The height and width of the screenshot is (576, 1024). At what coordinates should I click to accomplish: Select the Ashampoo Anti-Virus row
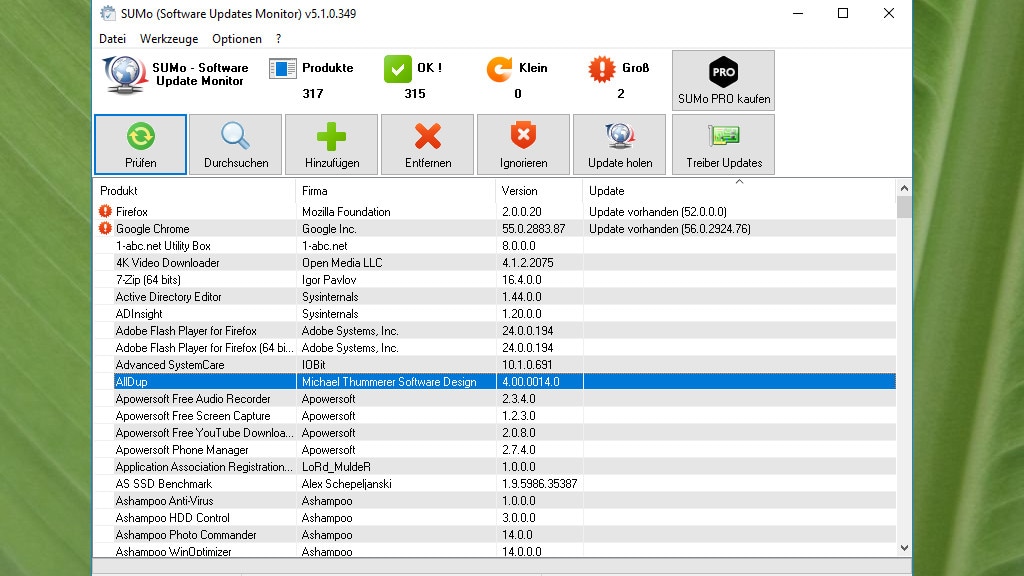(x=495, y=500)
